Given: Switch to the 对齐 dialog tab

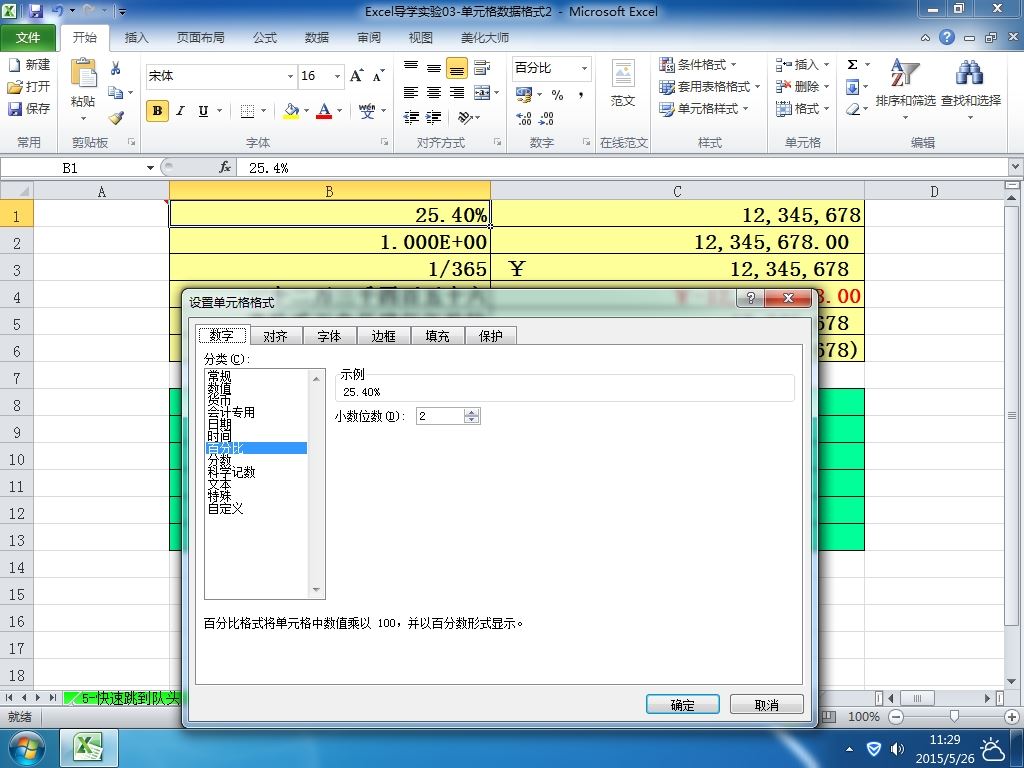Looking at the screenshot, I should (x=276, y=336).
